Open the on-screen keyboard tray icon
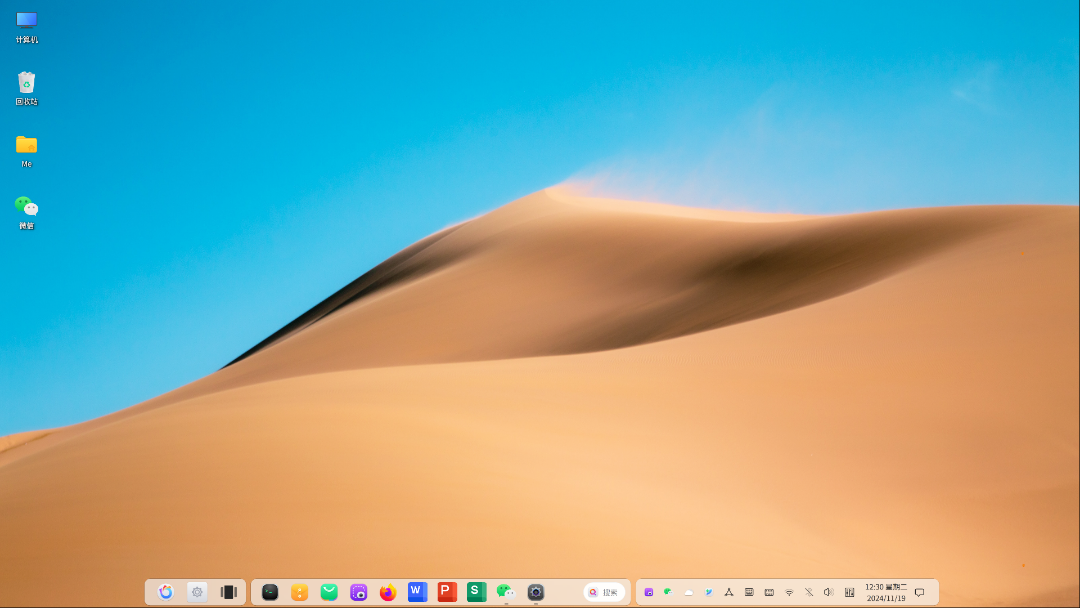Image resolution: width=1080 pixels, height=608 pixels. 749,592
